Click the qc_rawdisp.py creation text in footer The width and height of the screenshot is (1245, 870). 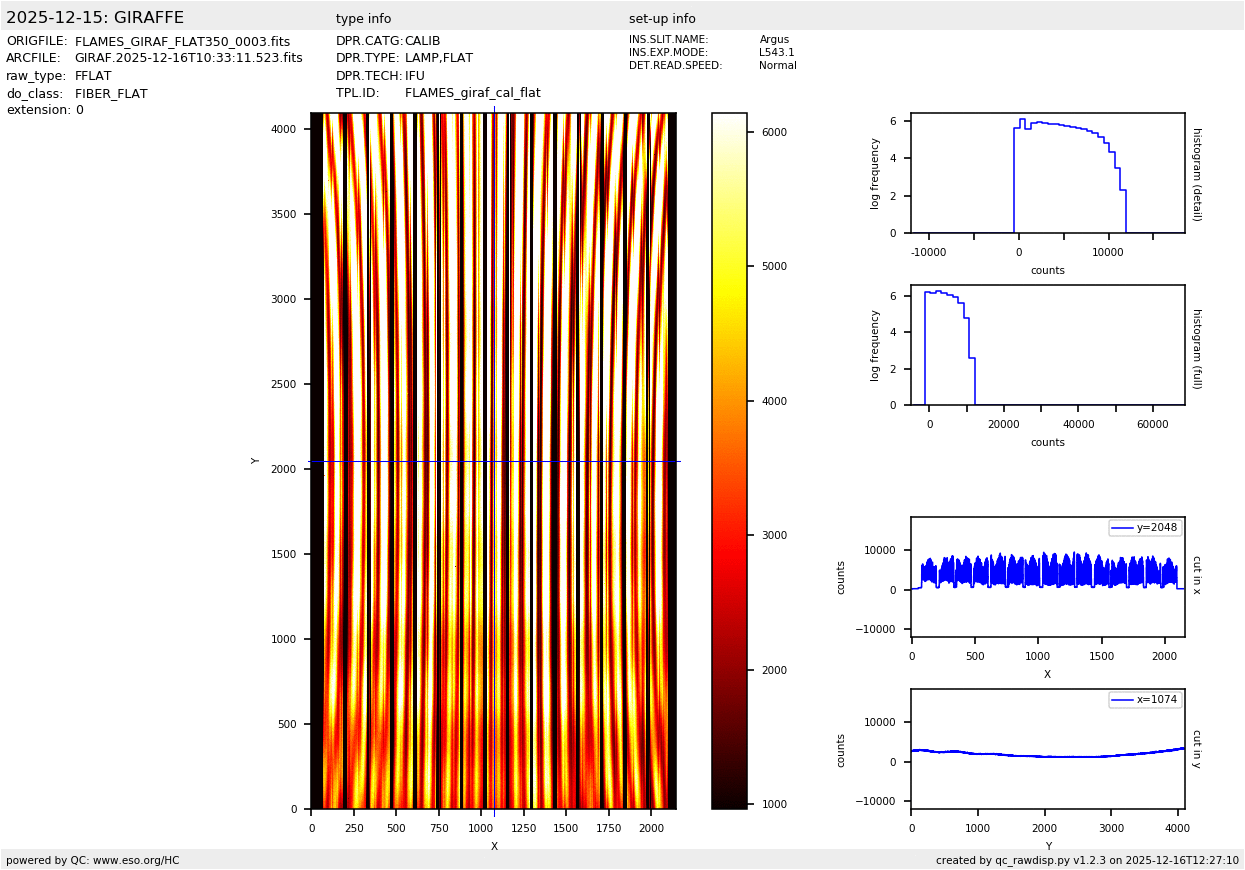pyautogui.click(x=1087, y=860)
